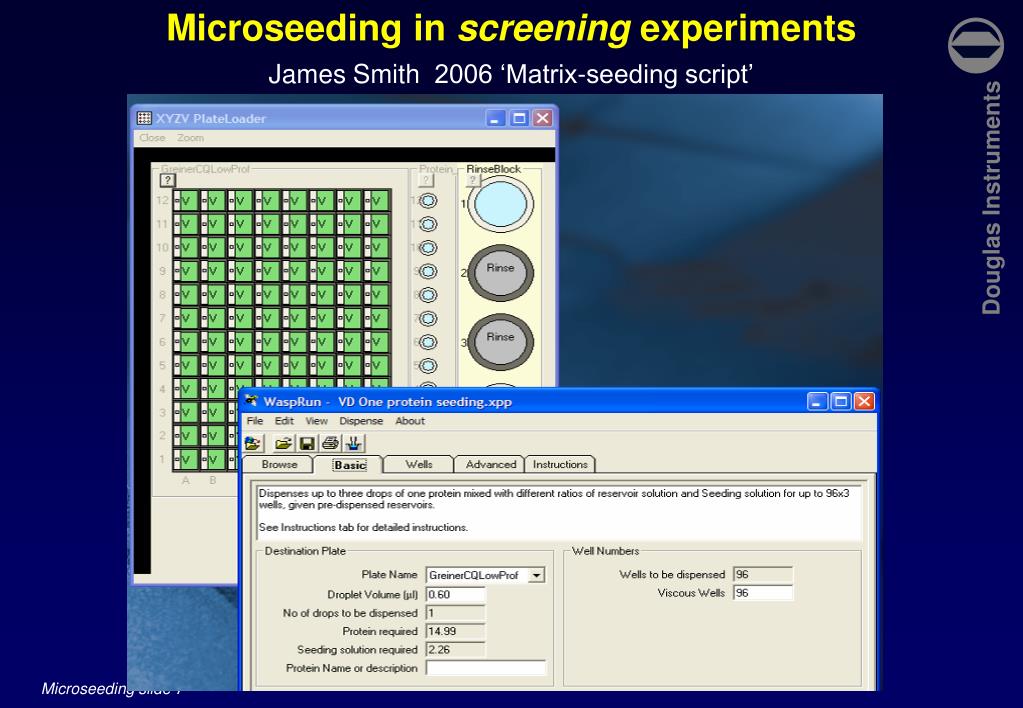Select the Protein vial at position 7
The image size is (1023, 708).
[428, 318]
